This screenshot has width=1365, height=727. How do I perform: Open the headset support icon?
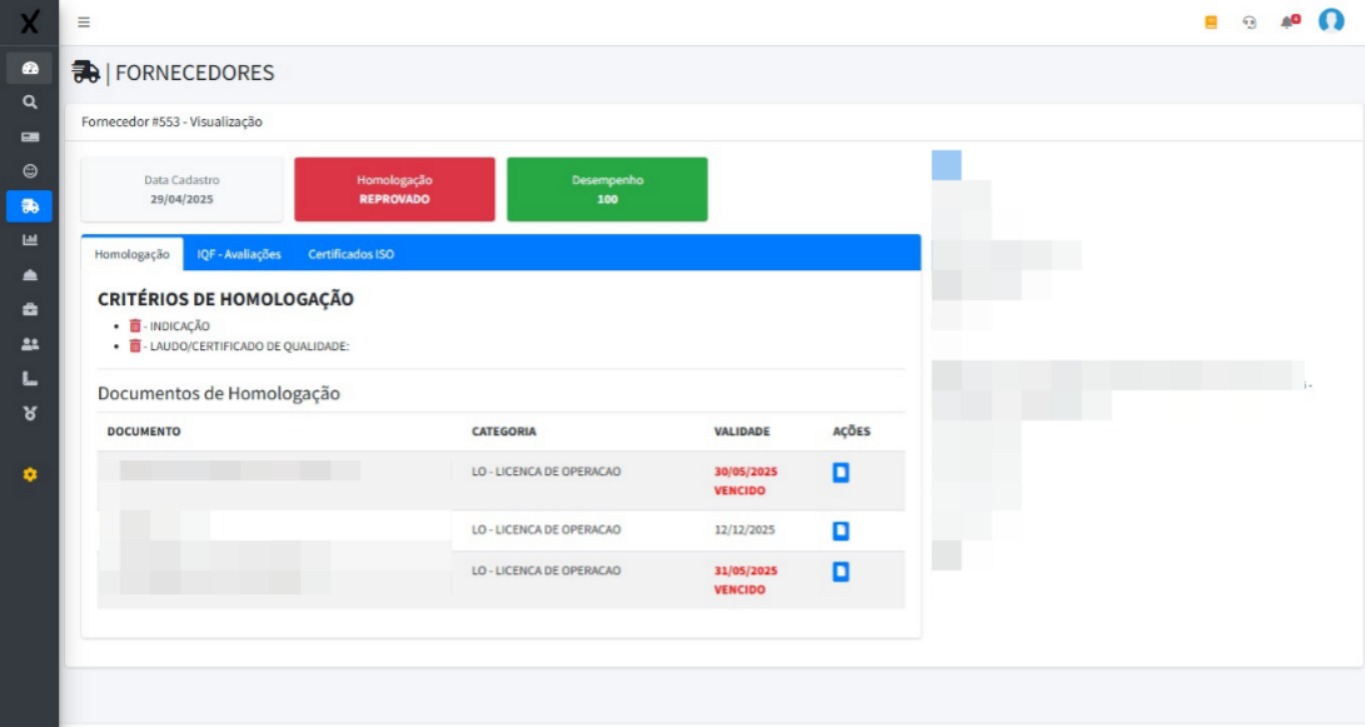click(x=1249, y=22)
